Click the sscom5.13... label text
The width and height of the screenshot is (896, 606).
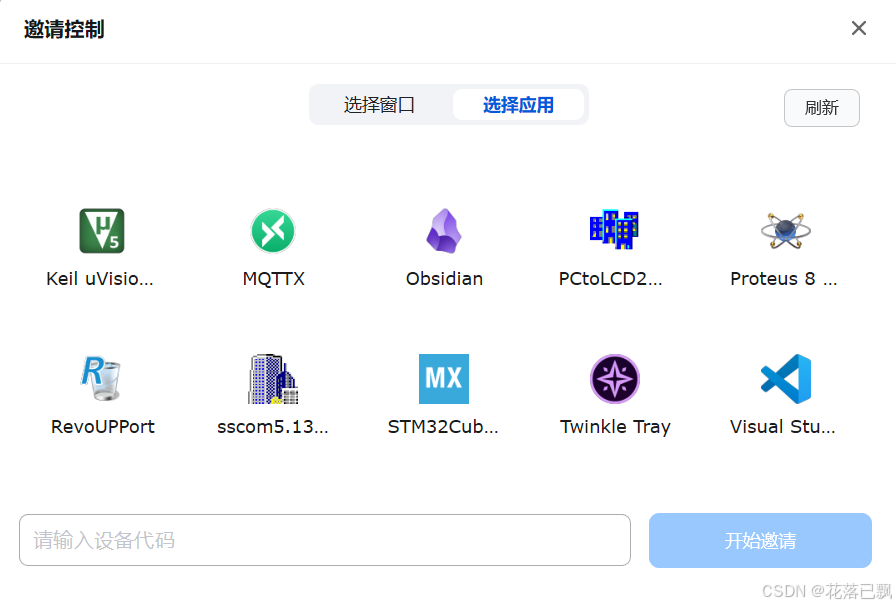(x=273, y=427)
